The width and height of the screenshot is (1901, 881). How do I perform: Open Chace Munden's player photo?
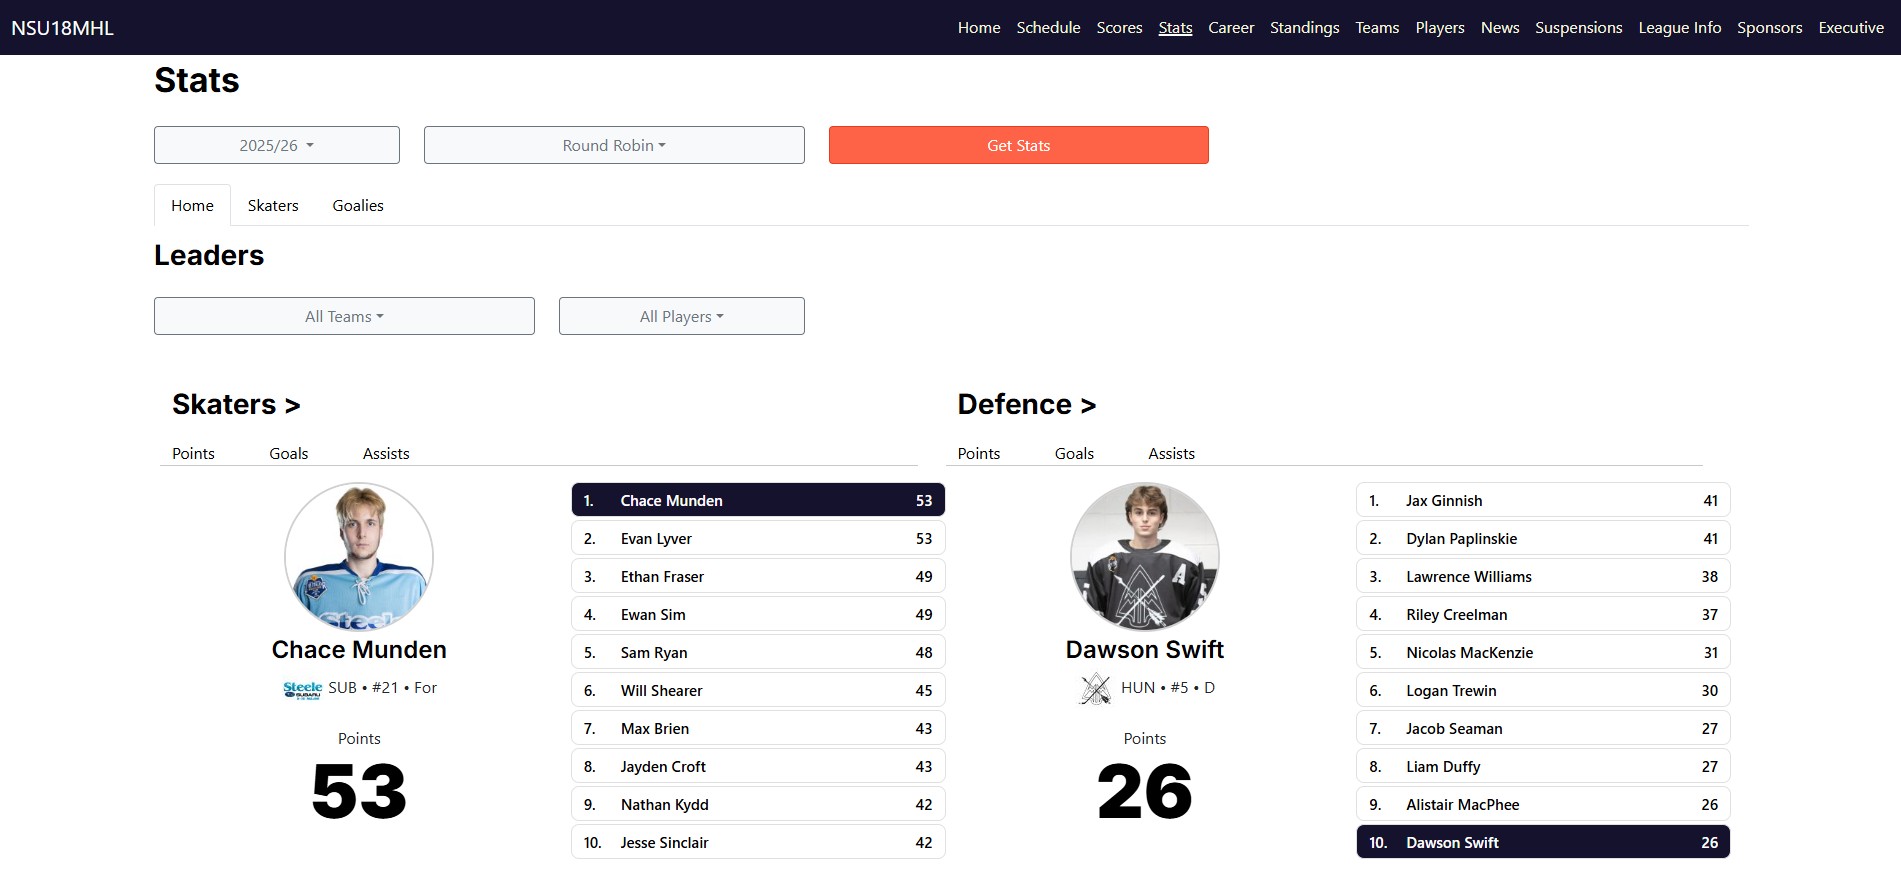coord(359,557)
